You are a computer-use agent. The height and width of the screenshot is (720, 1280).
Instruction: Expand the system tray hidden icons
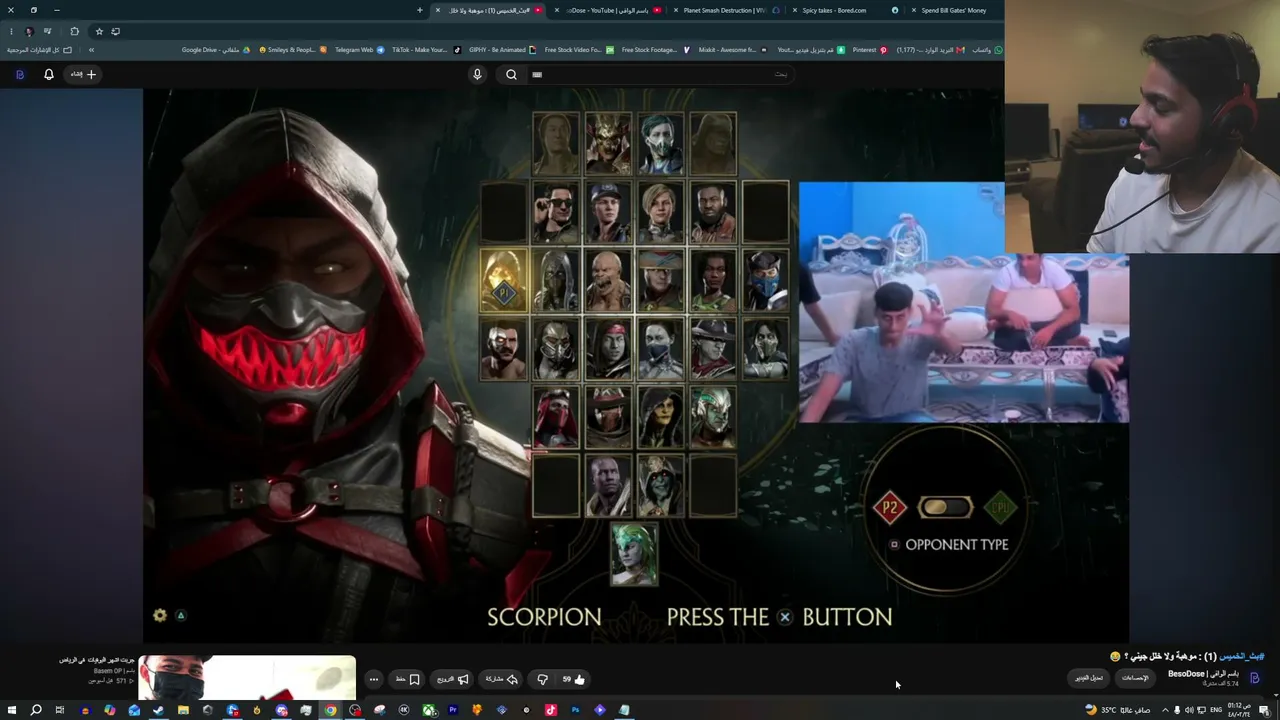point(1164,710)
